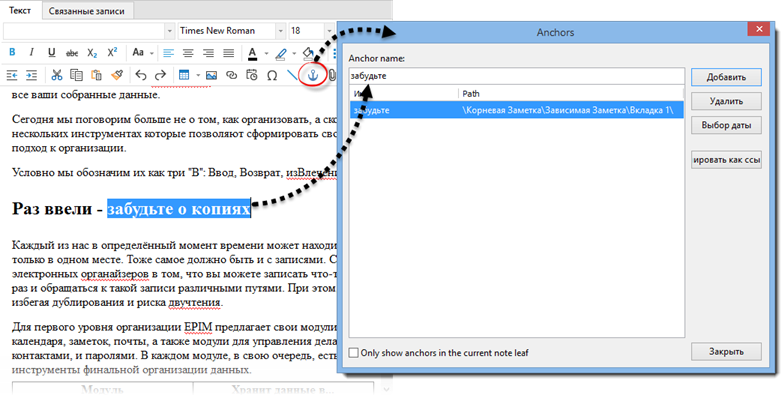Click the Удалить button
782x395 pixels.
click(726, 101)
